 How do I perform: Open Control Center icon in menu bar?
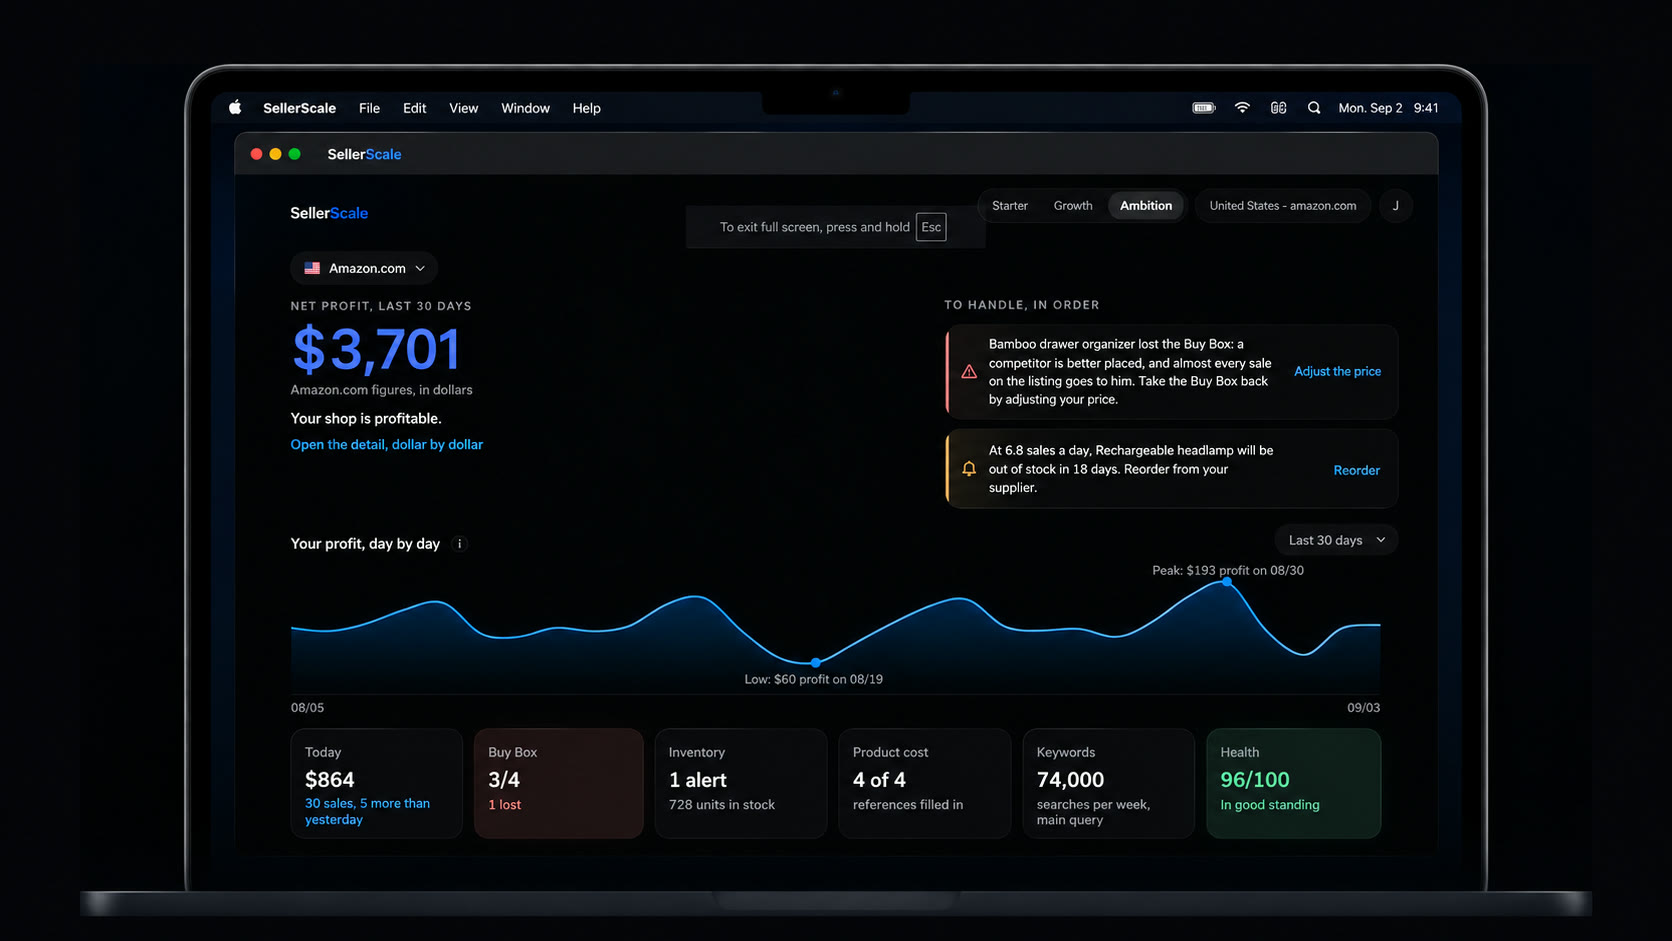[1278, 108]
